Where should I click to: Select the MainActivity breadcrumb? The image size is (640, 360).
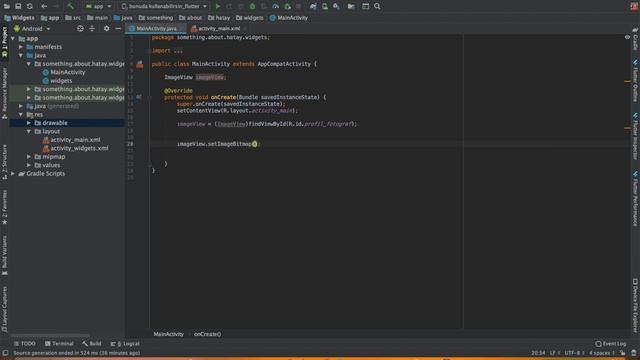point(289,18)
